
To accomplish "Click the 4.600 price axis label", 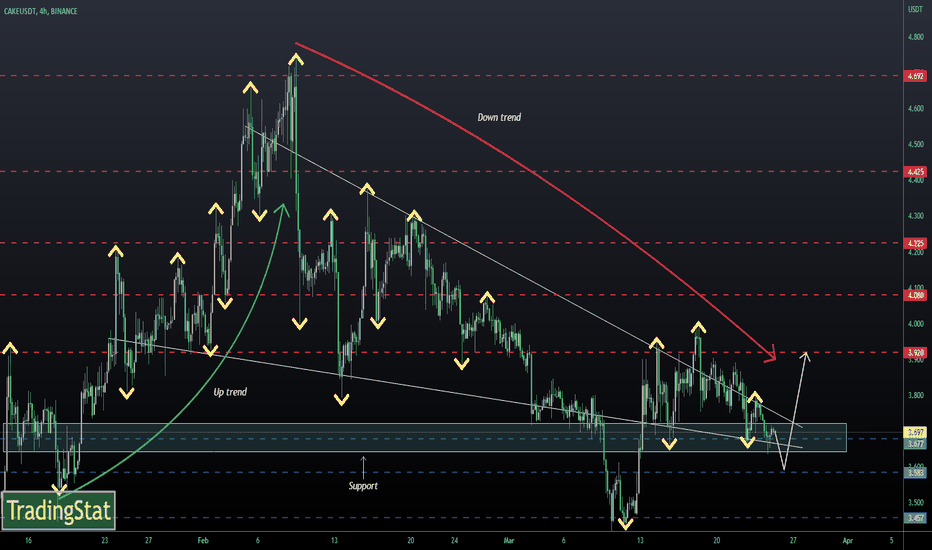I will click(x=915, y=108).
